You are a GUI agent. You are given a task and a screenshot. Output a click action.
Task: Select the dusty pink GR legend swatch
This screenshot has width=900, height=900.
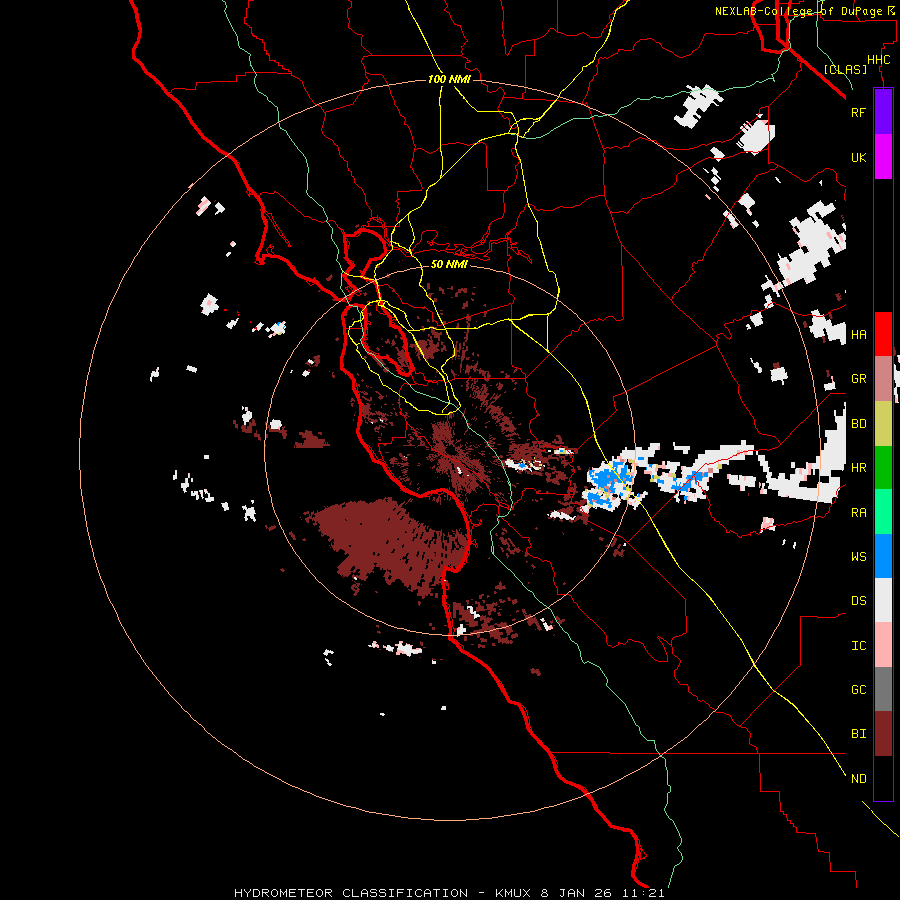coord(883,379)
